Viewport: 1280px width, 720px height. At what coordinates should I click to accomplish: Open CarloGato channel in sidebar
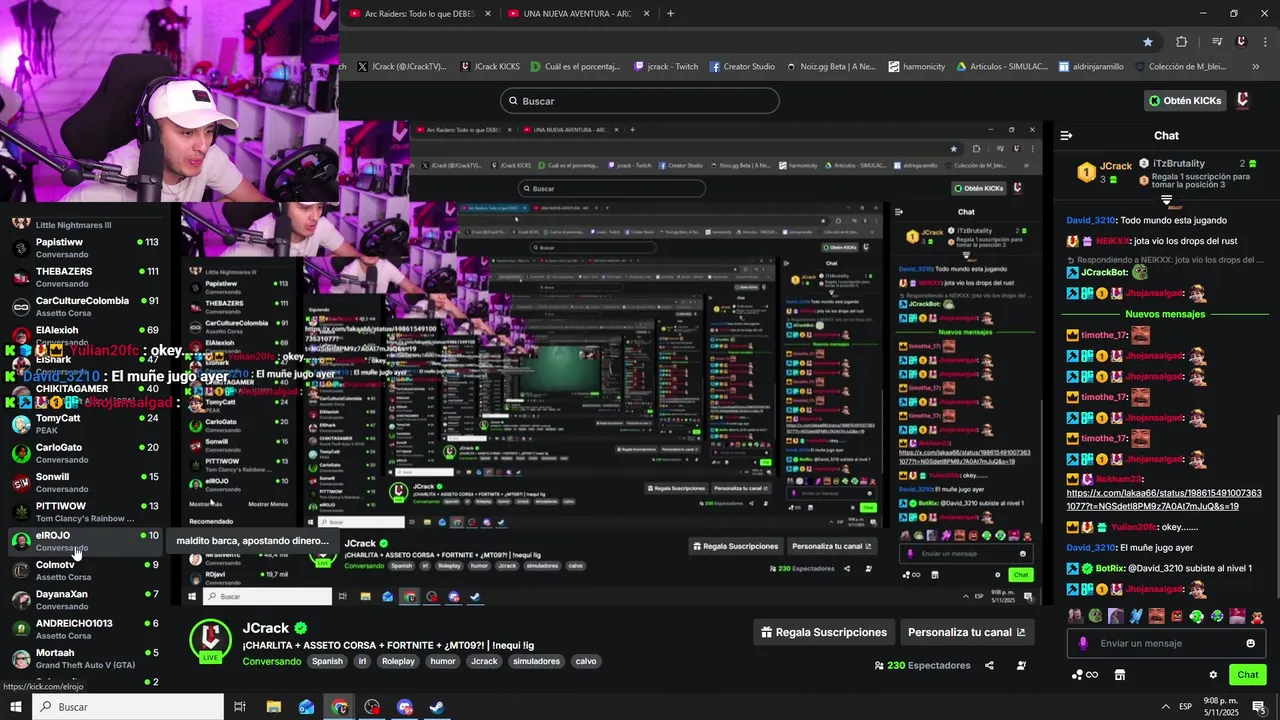[84, 453]
